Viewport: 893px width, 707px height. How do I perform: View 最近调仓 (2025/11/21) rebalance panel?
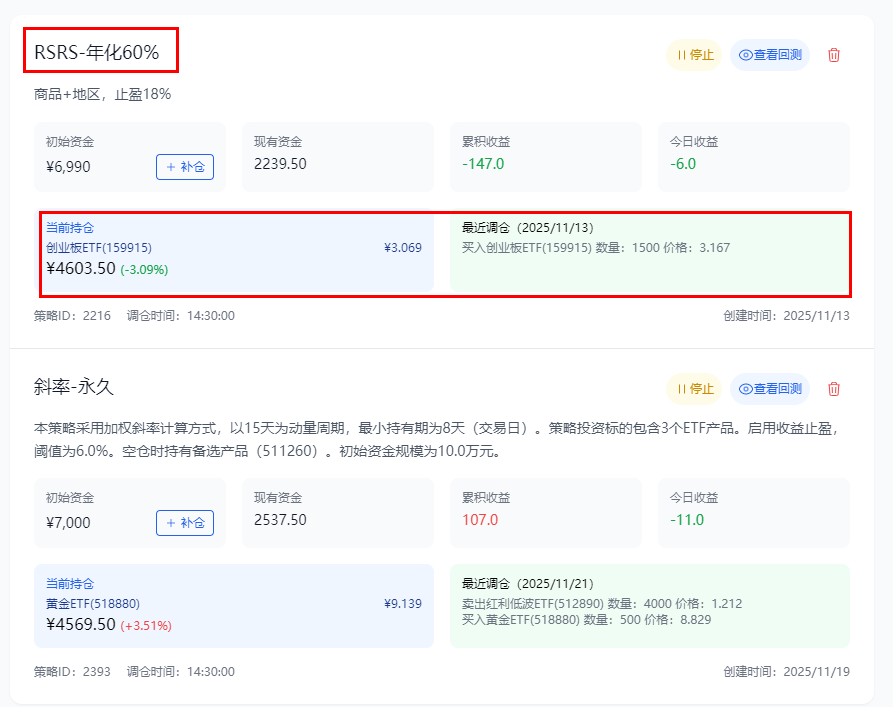(649, 605)
